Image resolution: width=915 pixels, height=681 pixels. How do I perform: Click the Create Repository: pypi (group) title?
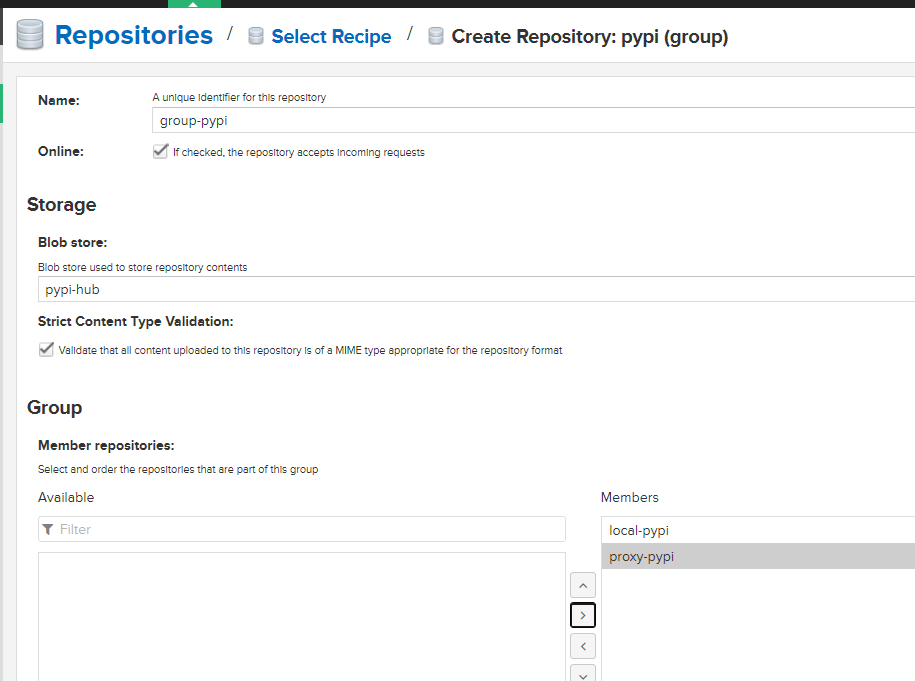tap(589, 37)
